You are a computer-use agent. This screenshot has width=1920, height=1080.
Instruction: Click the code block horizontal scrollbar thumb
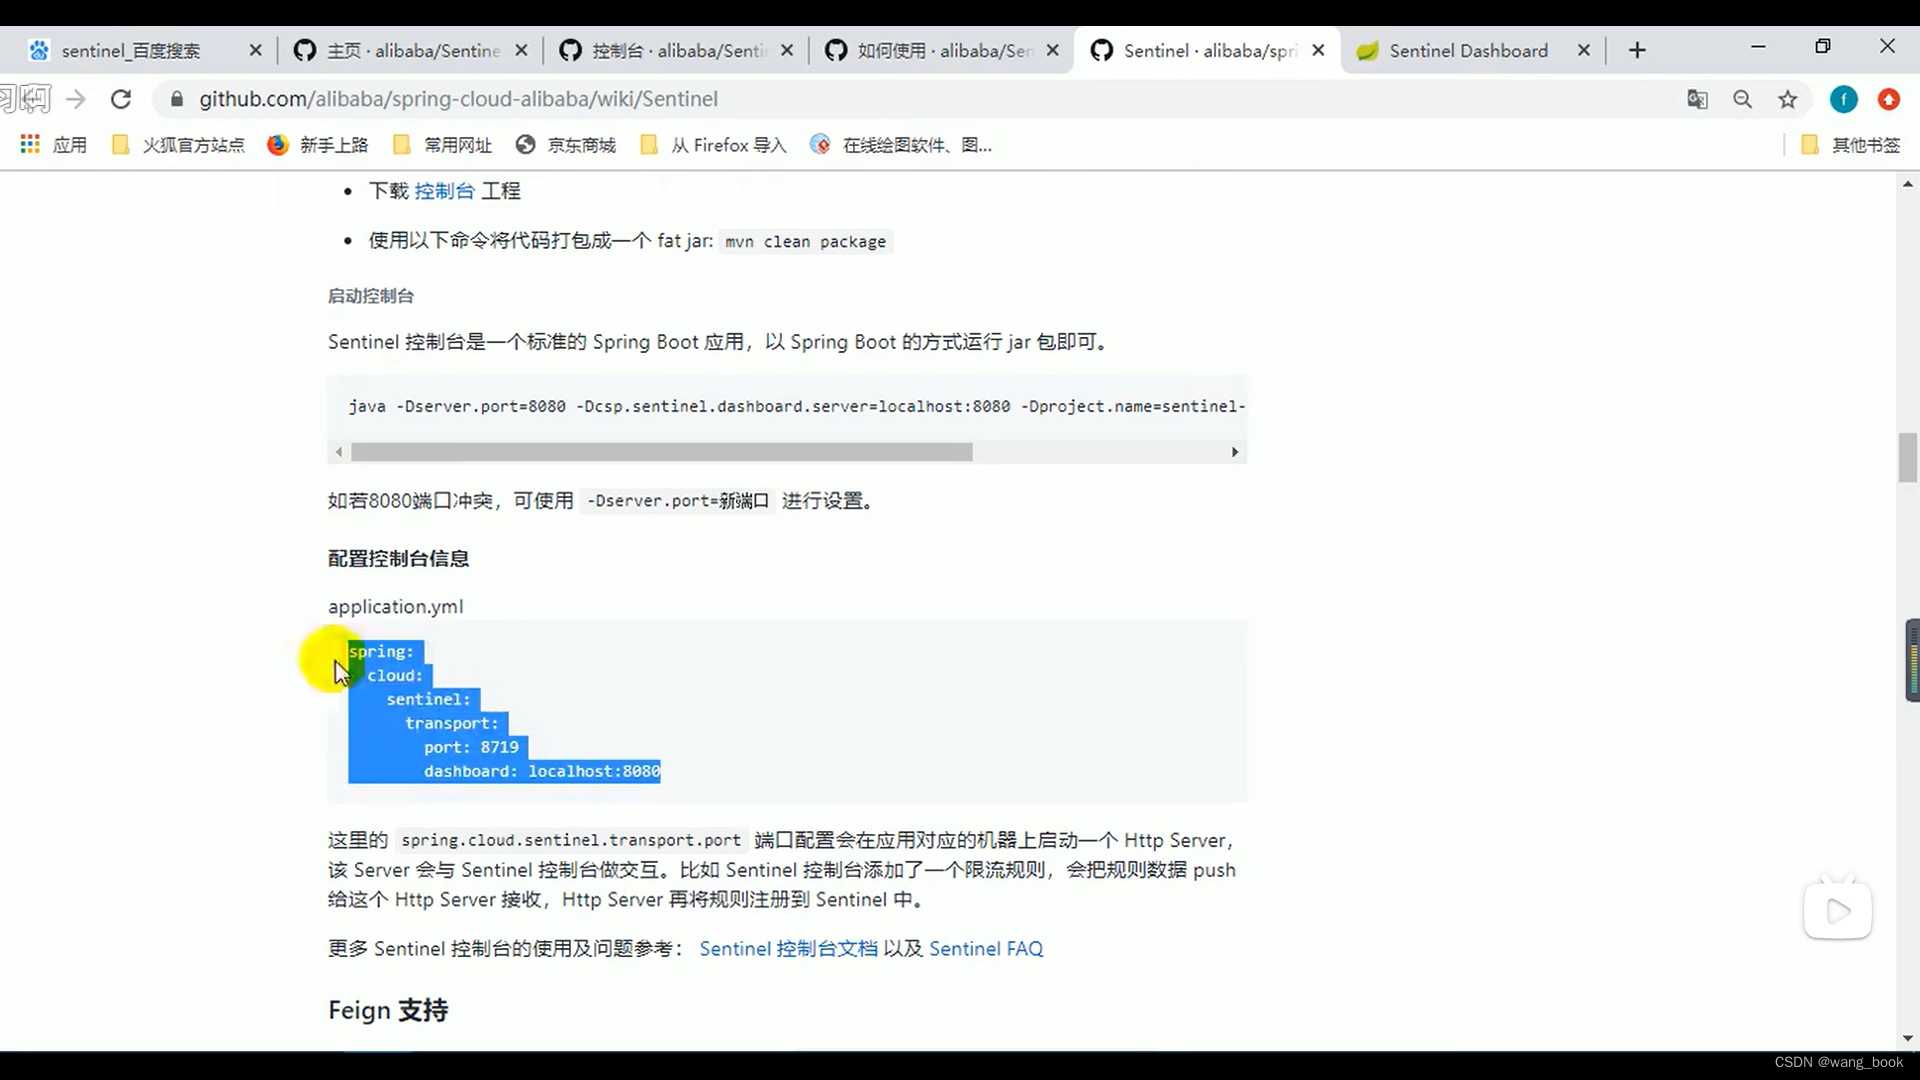[x=662, y=452]
